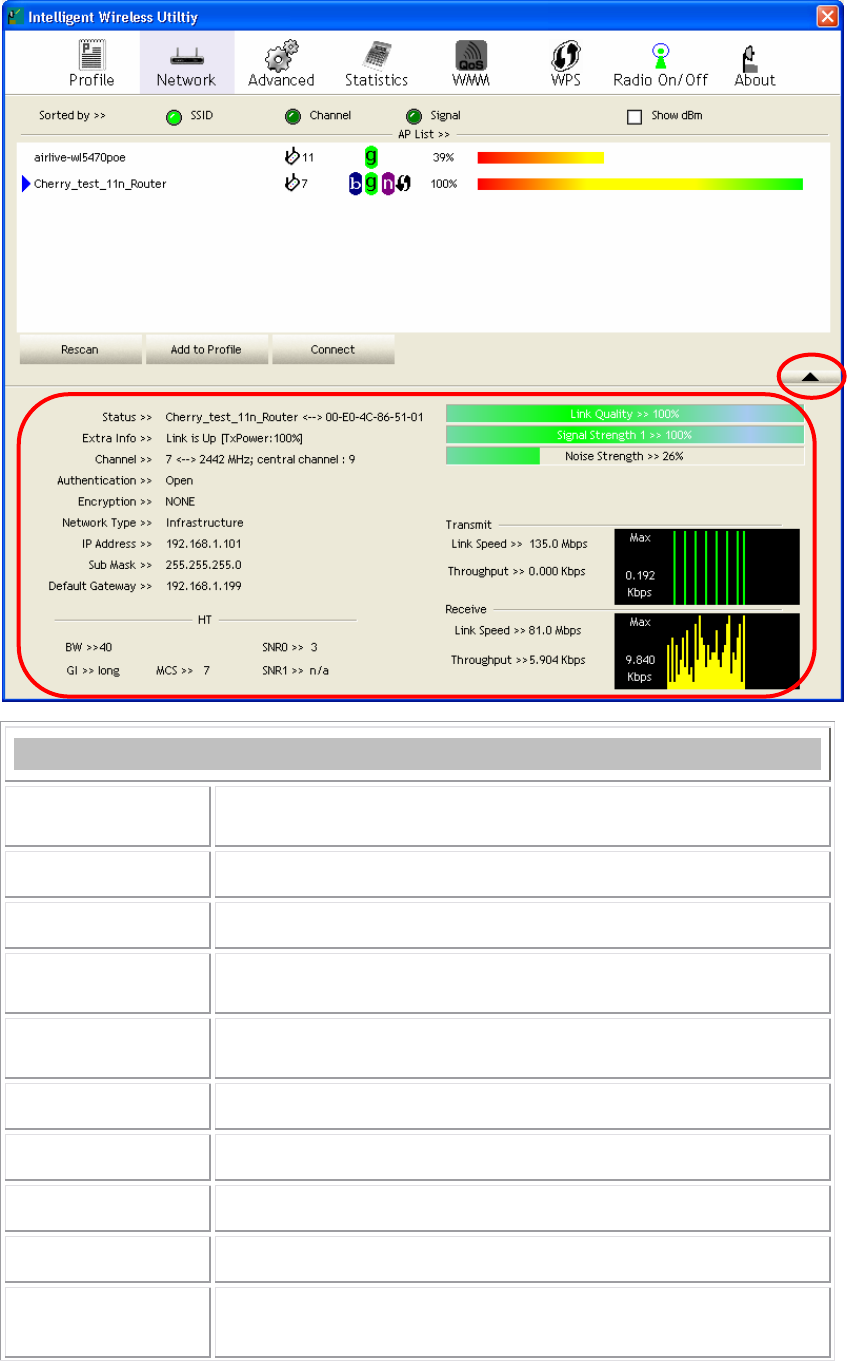Toggle Radio On/Off antenna icon
Viewport: 847px width, 1361px height.
[660, 56]
